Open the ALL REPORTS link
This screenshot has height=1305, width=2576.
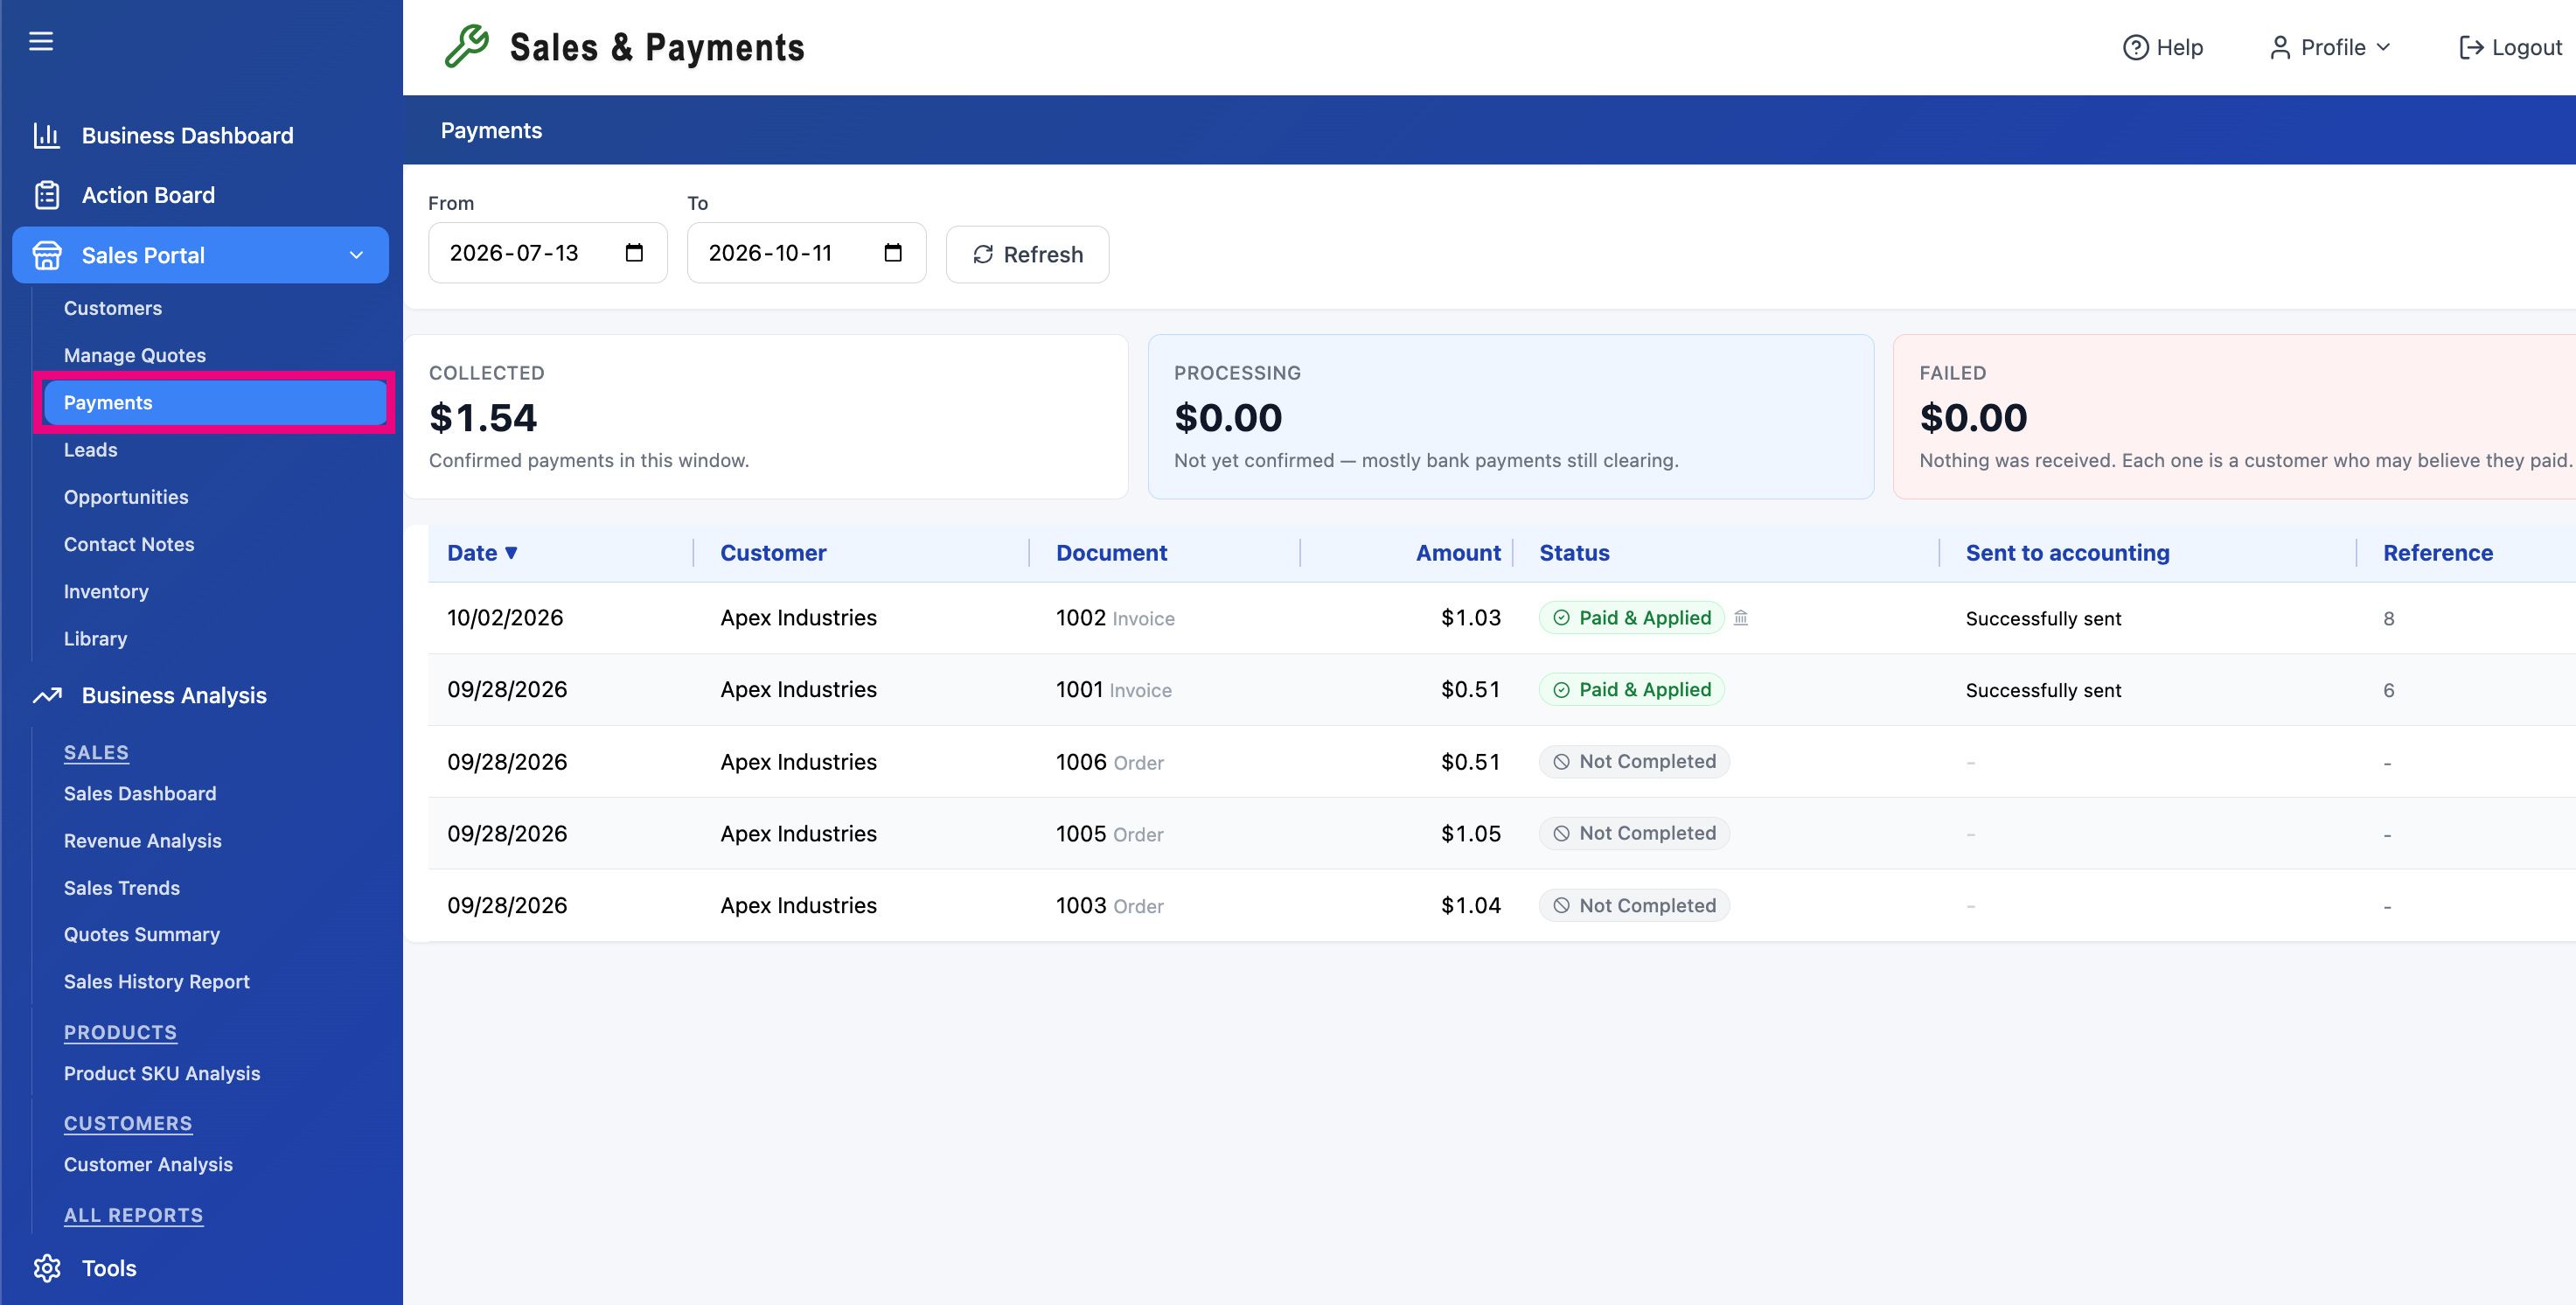tap(134, 1215)
